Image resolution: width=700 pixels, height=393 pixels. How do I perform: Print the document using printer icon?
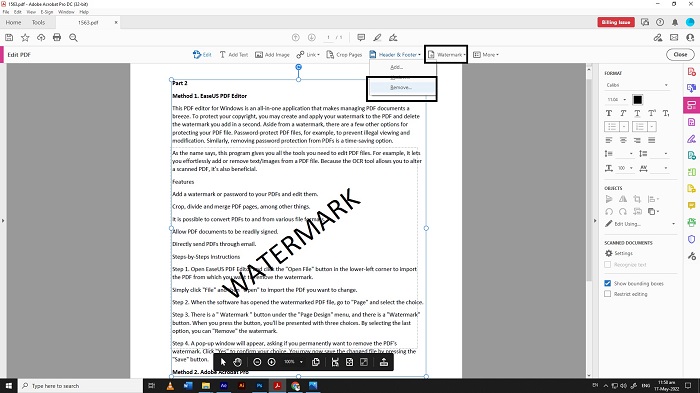tap(57, 38)
